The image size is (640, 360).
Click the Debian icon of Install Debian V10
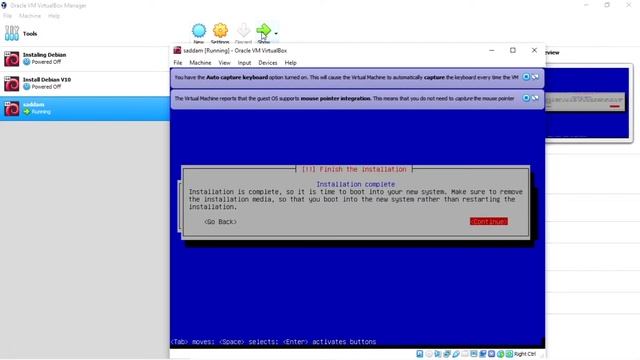point(11,84)
